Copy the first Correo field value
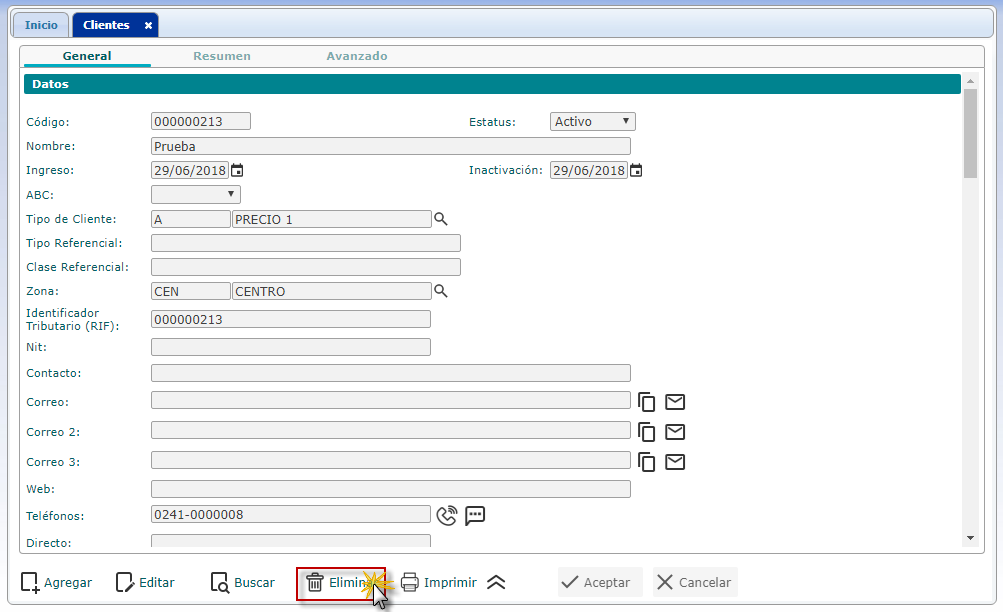This screenshot has width=1003, height=612. 647,402
